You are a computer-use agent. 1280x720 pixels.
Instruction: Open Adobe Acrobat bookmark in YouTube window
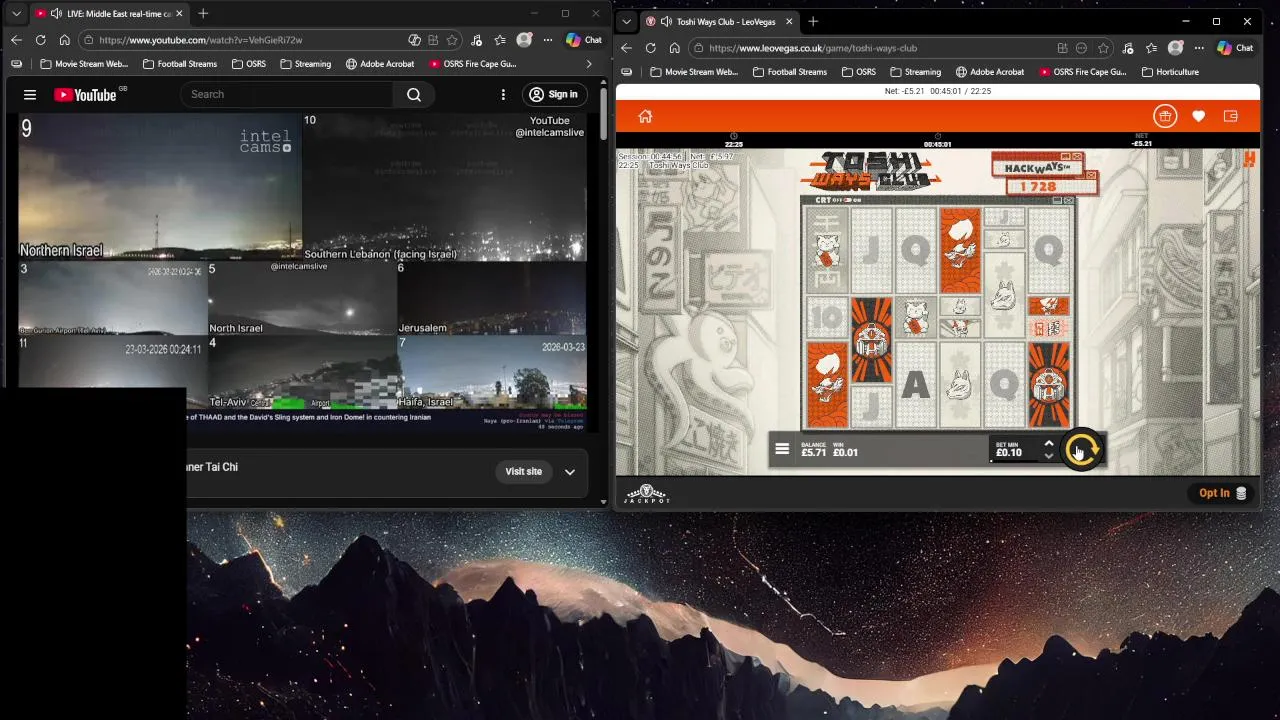tap(380, 64)
